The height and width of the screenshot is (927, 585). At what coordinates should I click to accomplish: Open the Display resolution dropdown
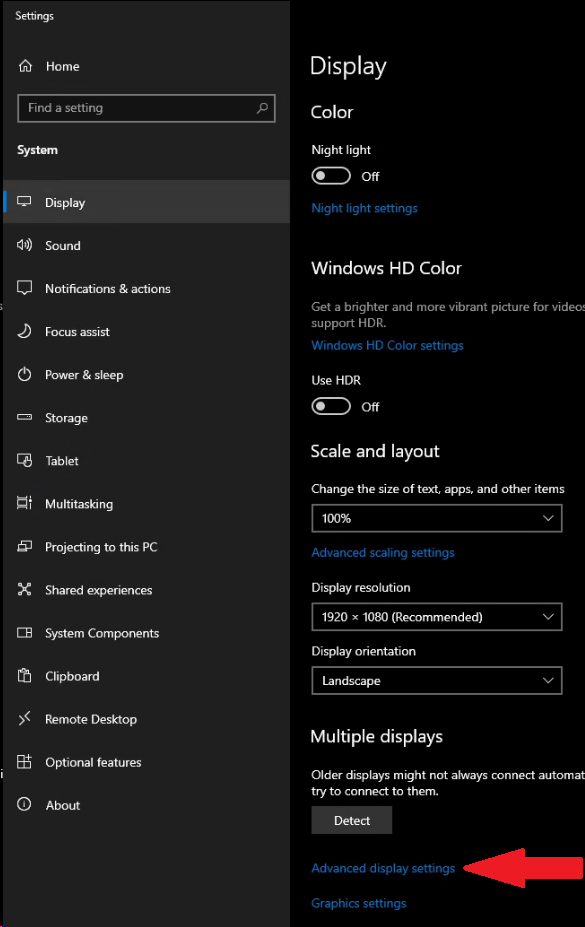click(x=437, y=617)
